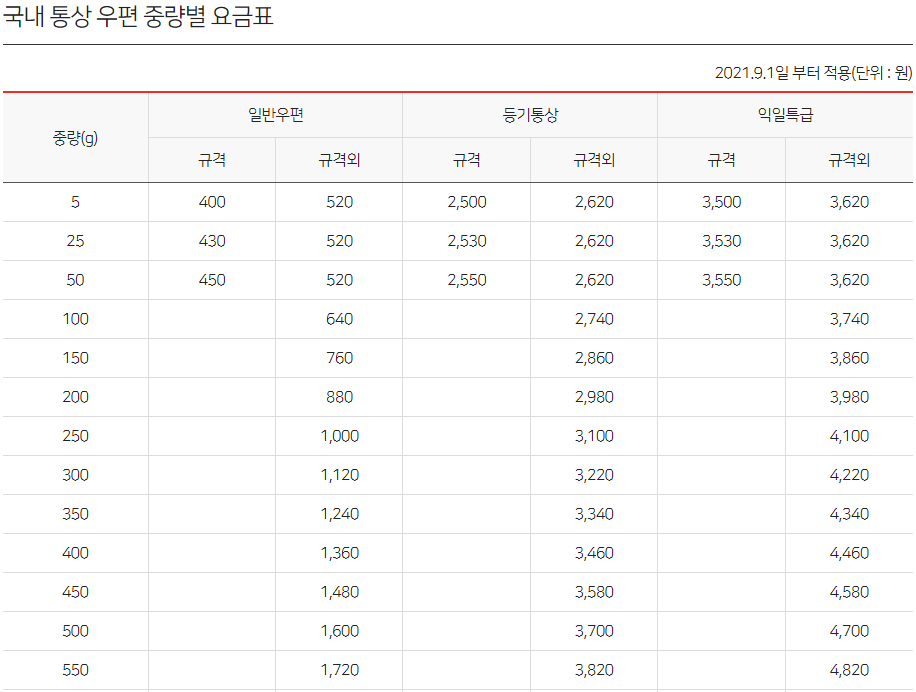The height and width of the screenshot is (692, 916).
Task: Click the price '2,550'
Action: point(467,280)
